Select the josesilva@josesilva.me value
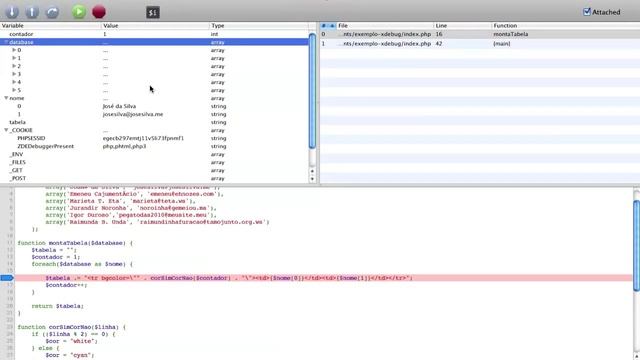This screenshot has height=360, width=640. coord(133,114)
